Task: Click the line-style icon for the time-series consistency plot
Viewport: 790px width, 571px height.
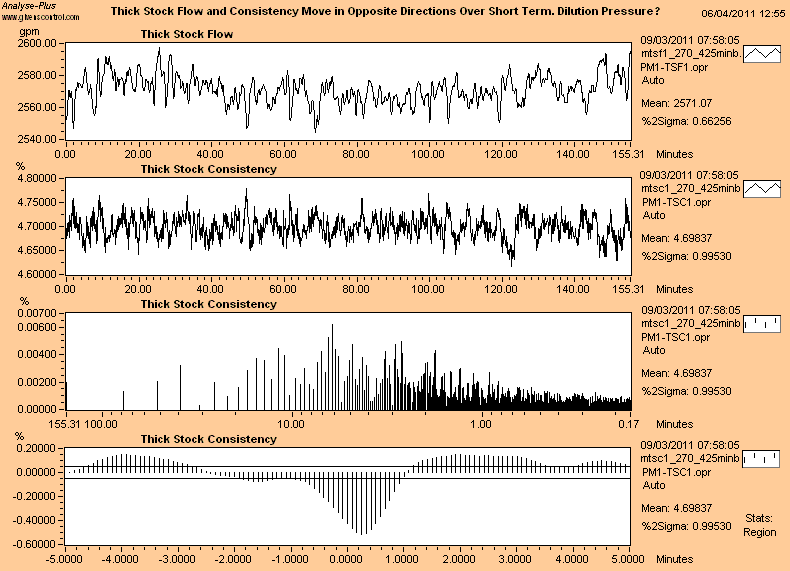Action: pyautogui.click(x=763, y=188)
